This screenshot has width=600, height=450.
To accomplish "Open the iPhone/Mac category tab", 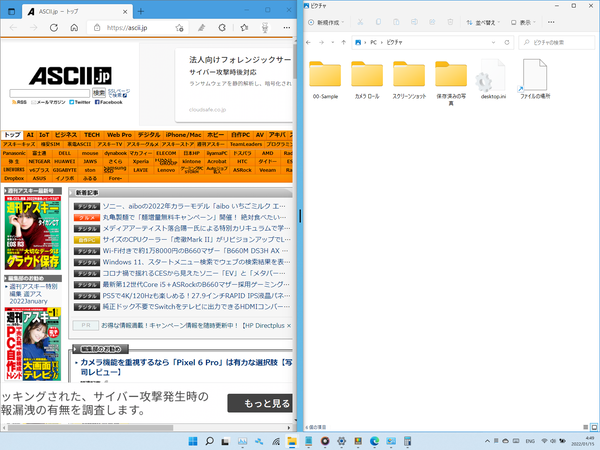I will pos(183,135).
